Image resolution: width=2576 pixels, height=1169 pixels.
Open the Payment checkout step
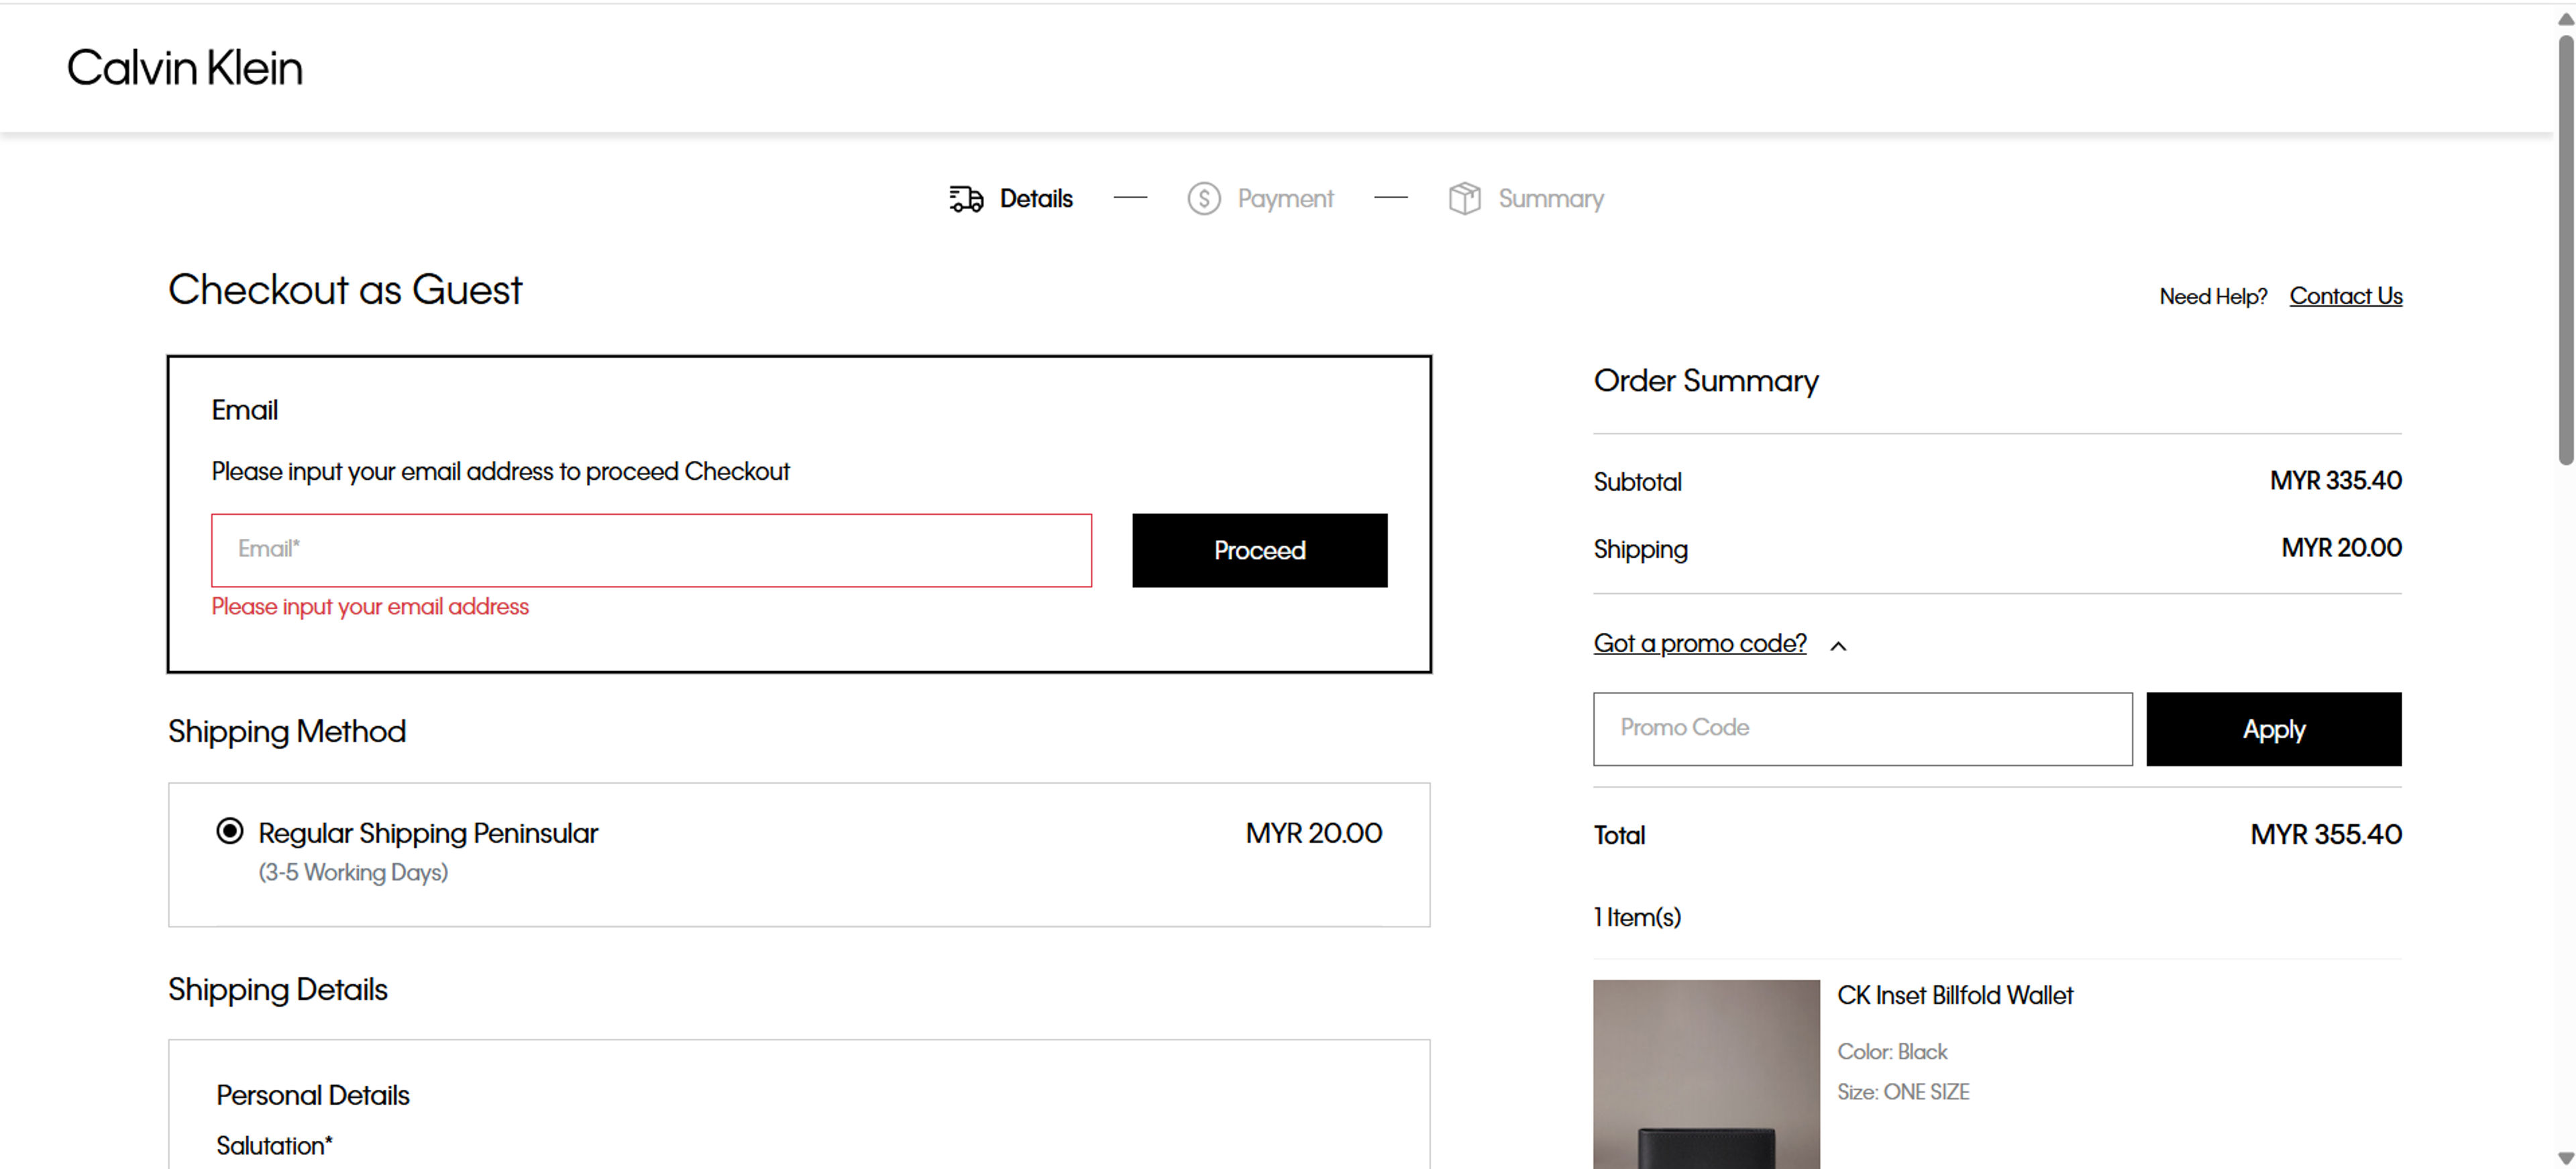[x=1285, y=199]
